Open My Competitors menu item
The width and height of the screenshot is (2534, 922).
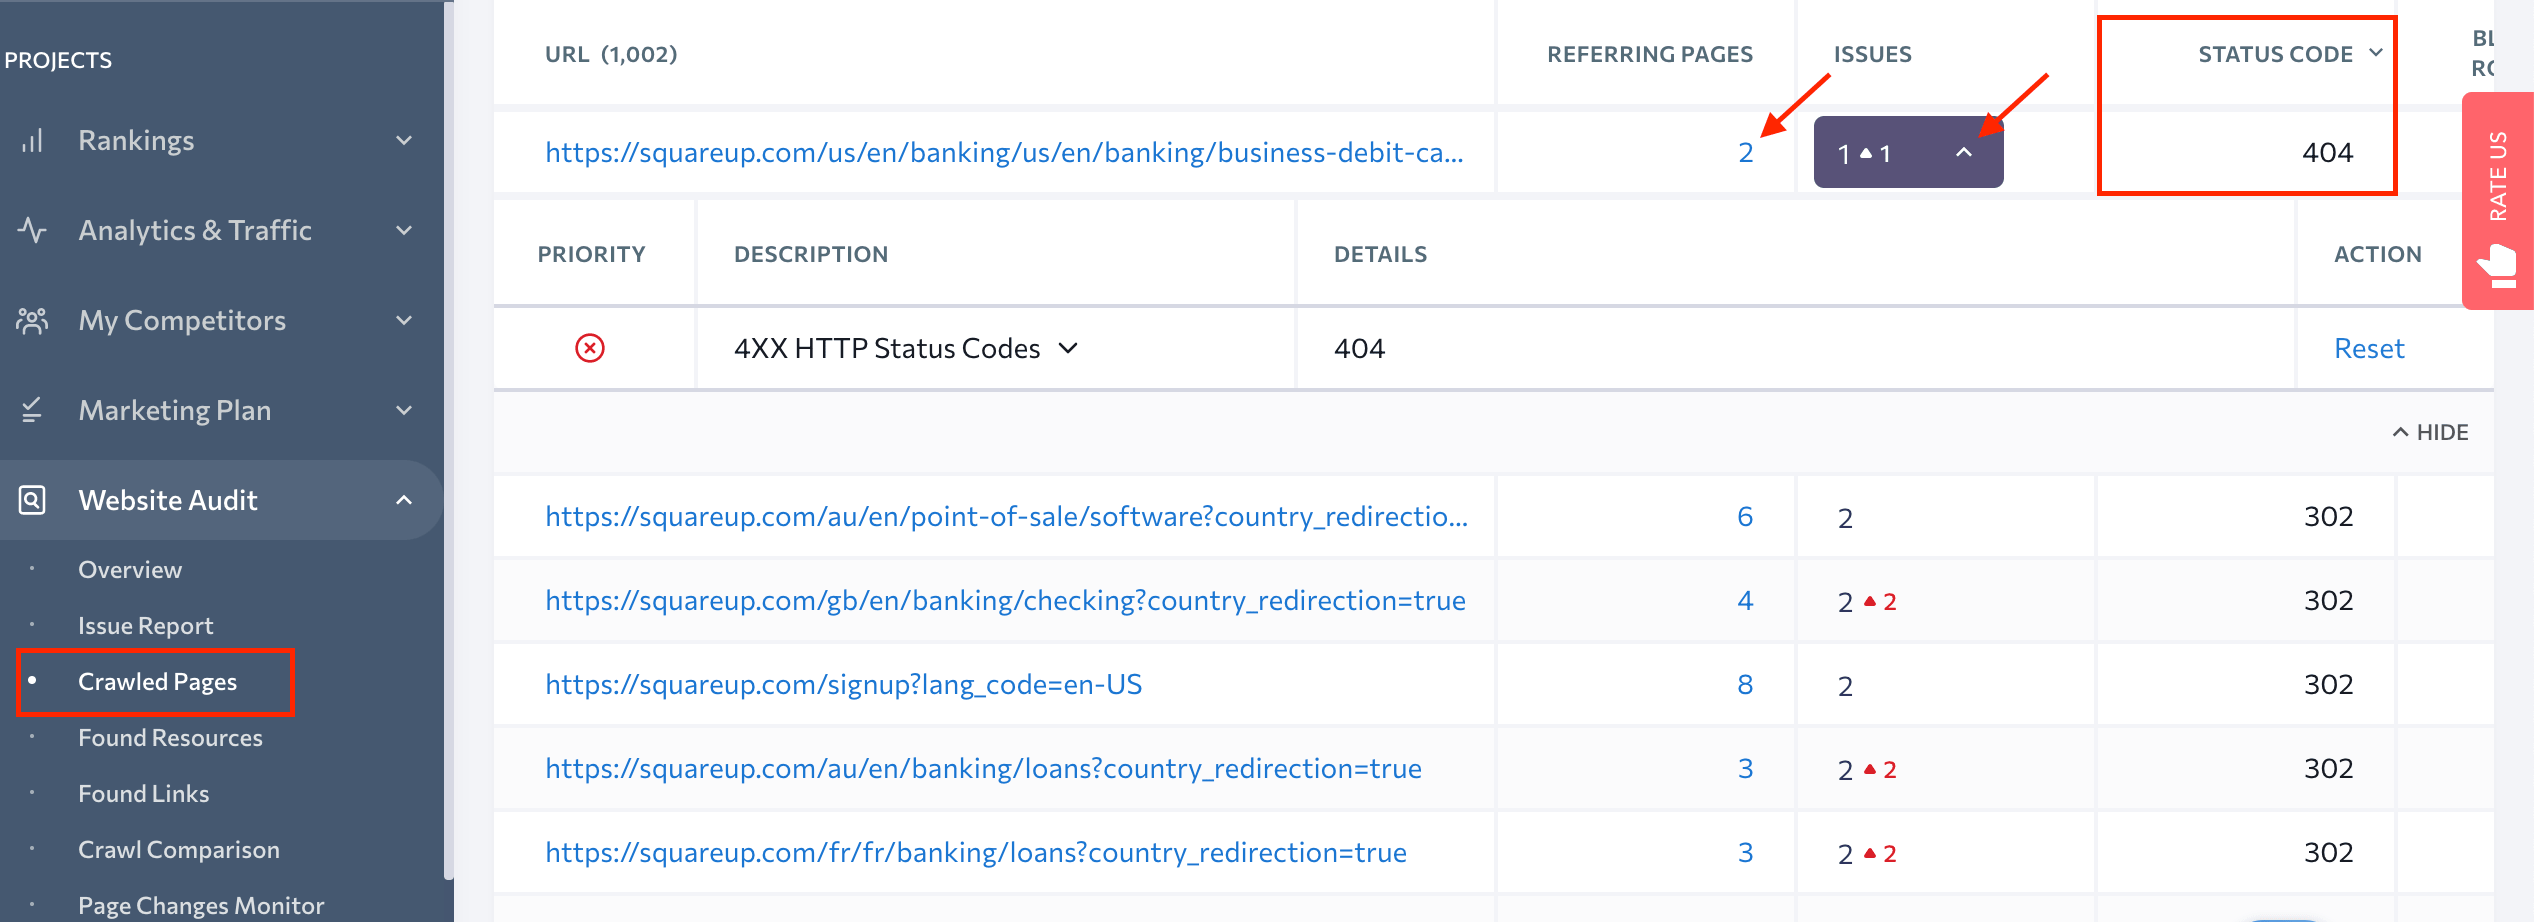[x=182, y=321]
